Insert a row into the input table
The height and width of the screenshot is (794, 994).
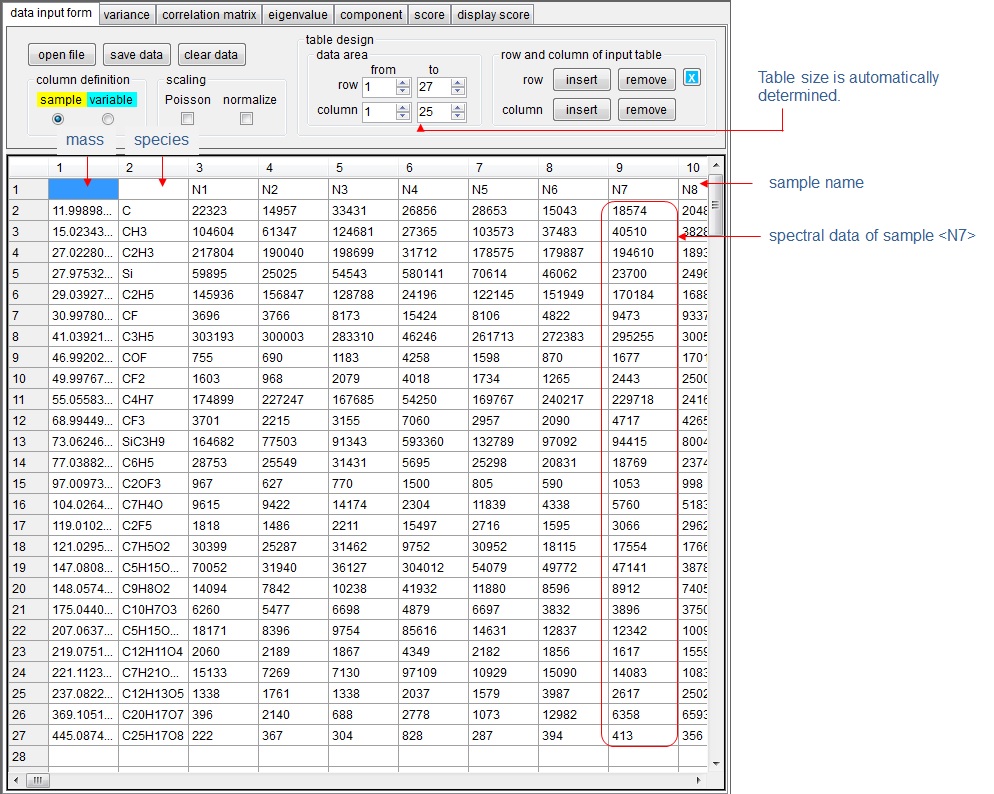(x=581, y=79)
